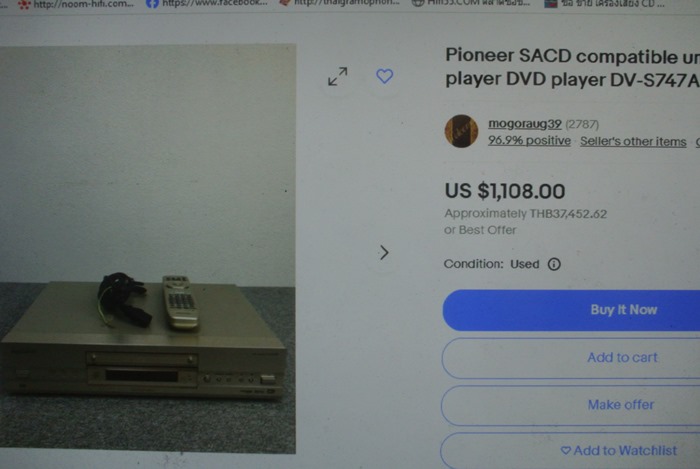Screen dimensions: 700x469
Task: Toggle the heart watchlist icon on image
Action: 384,76
